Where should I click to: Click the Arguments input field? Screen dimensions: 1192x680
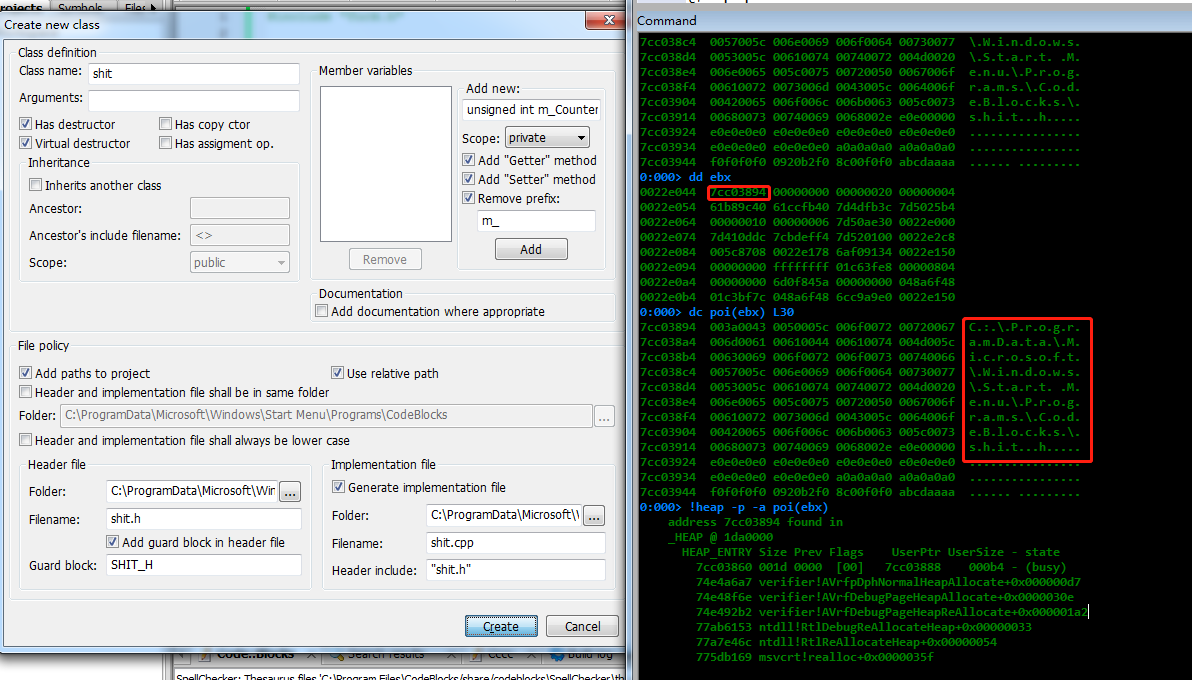coord(194,100)
